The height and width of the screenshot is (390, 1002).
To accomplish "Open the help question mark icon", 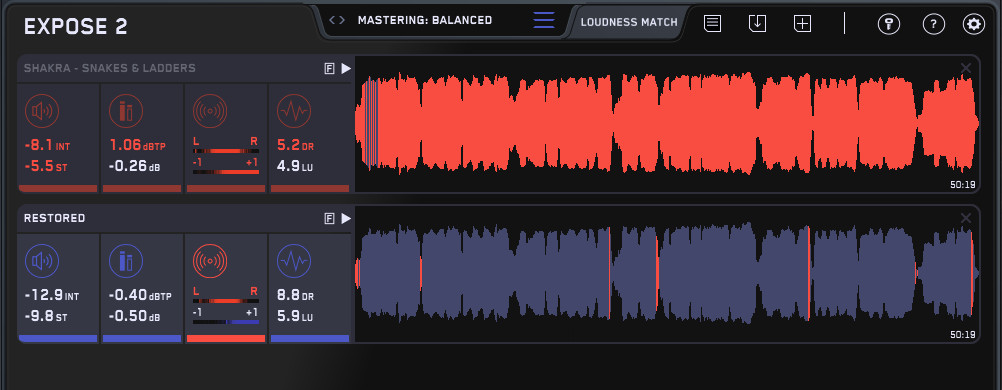I will (934, 24).
